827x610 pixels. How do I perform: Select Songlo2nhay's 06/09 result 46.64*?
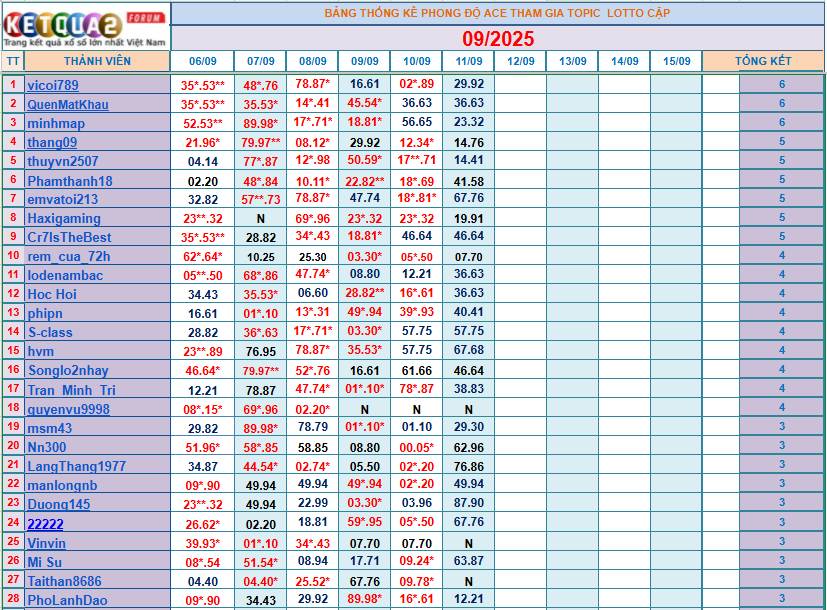[x=203, y=370]
